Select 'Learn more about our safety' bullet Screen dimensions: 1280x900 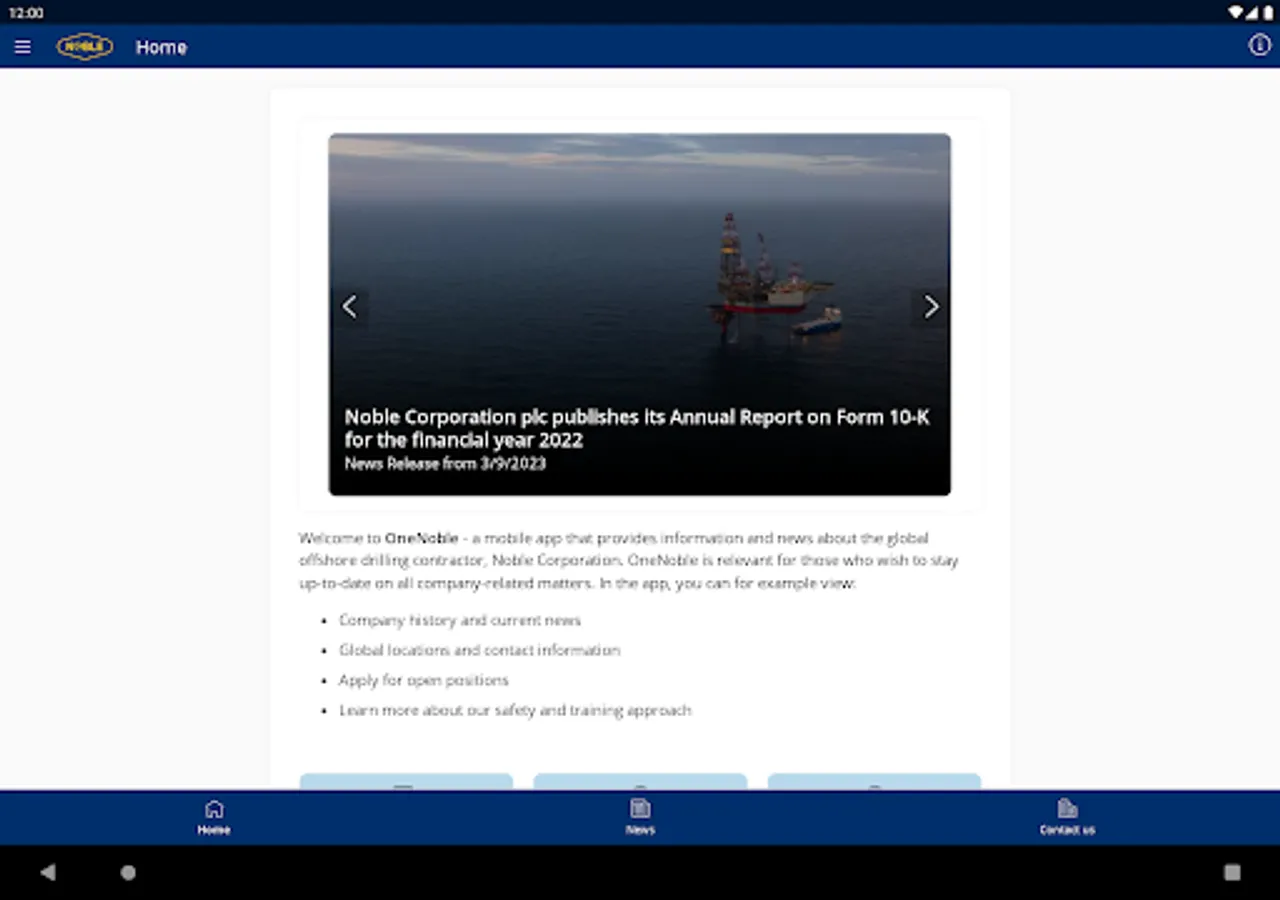pyautogui.click(x=515, y=710)
